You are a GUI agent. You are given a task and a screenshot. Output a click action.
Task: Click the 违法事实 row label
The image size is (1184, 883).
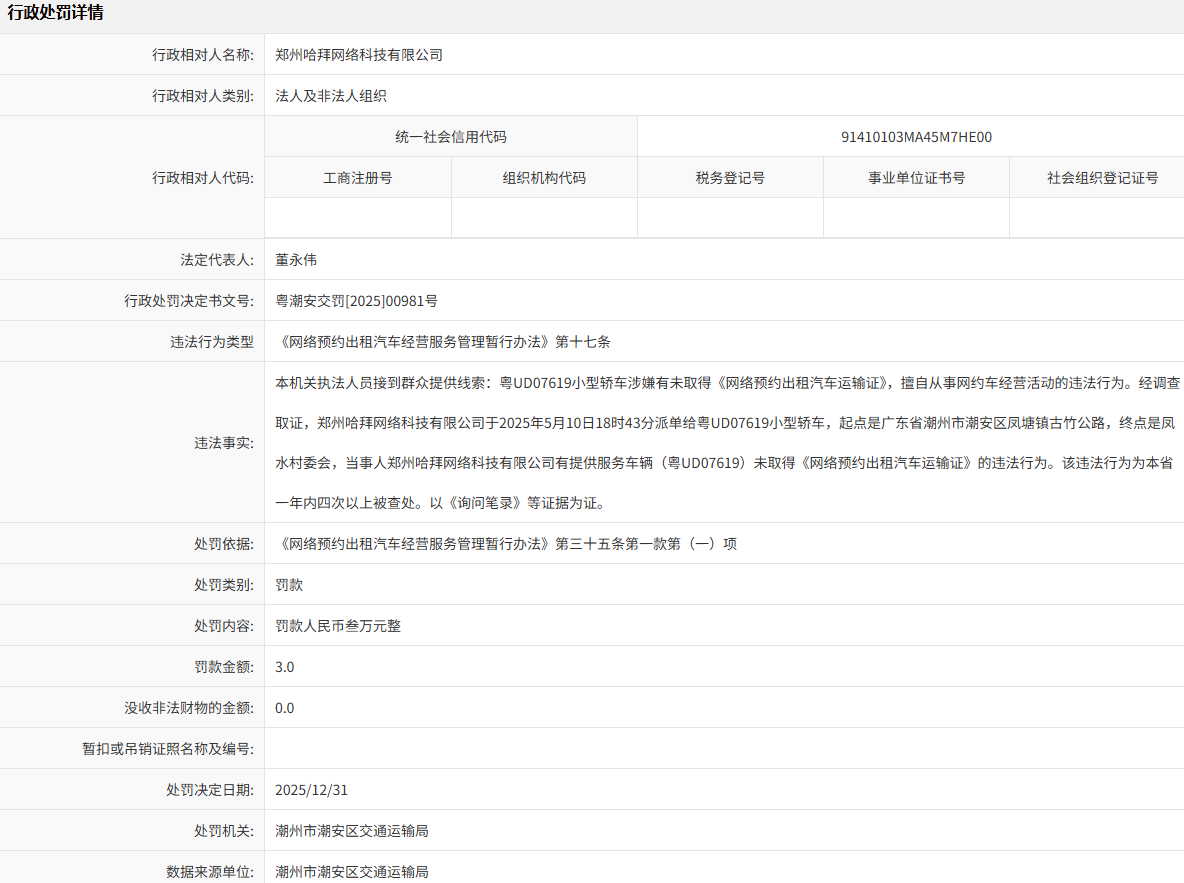click(224, 442)
